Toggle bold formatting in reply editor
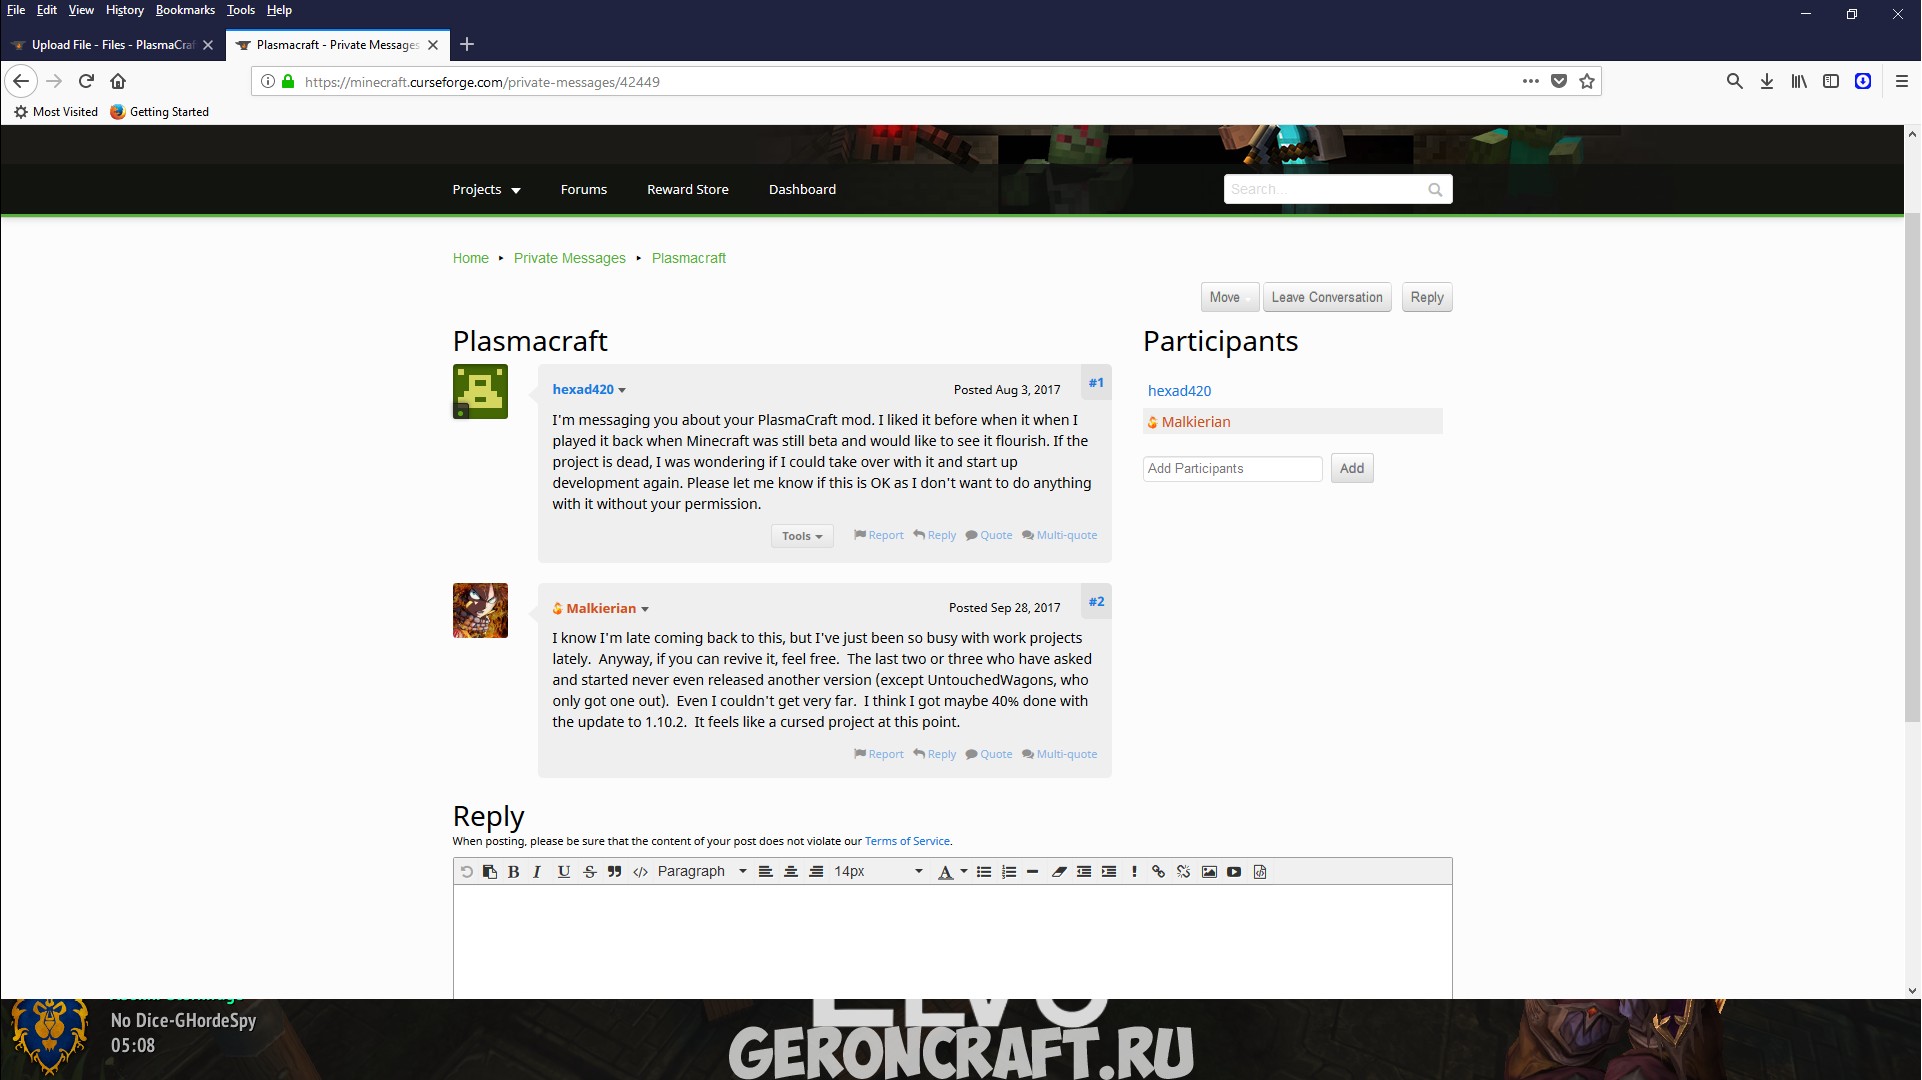Viewport: 1922px width, 1080px height. [513, 872]
